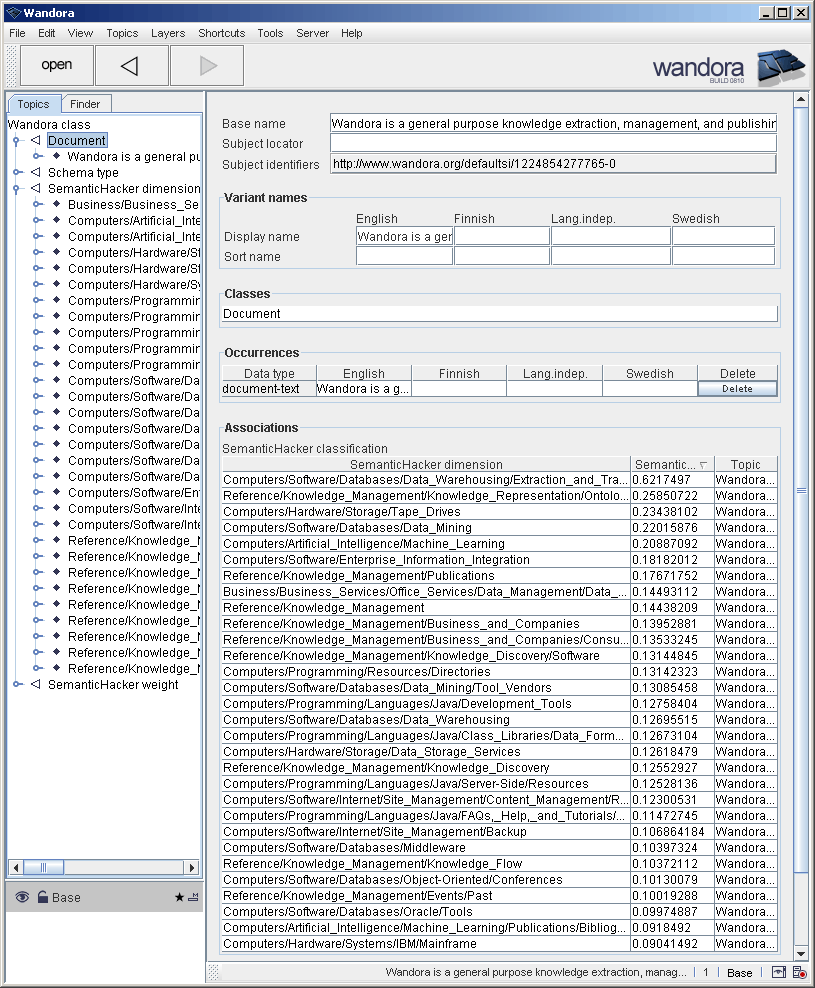
Task: Switch to the Finder tab
Action: 86,103
